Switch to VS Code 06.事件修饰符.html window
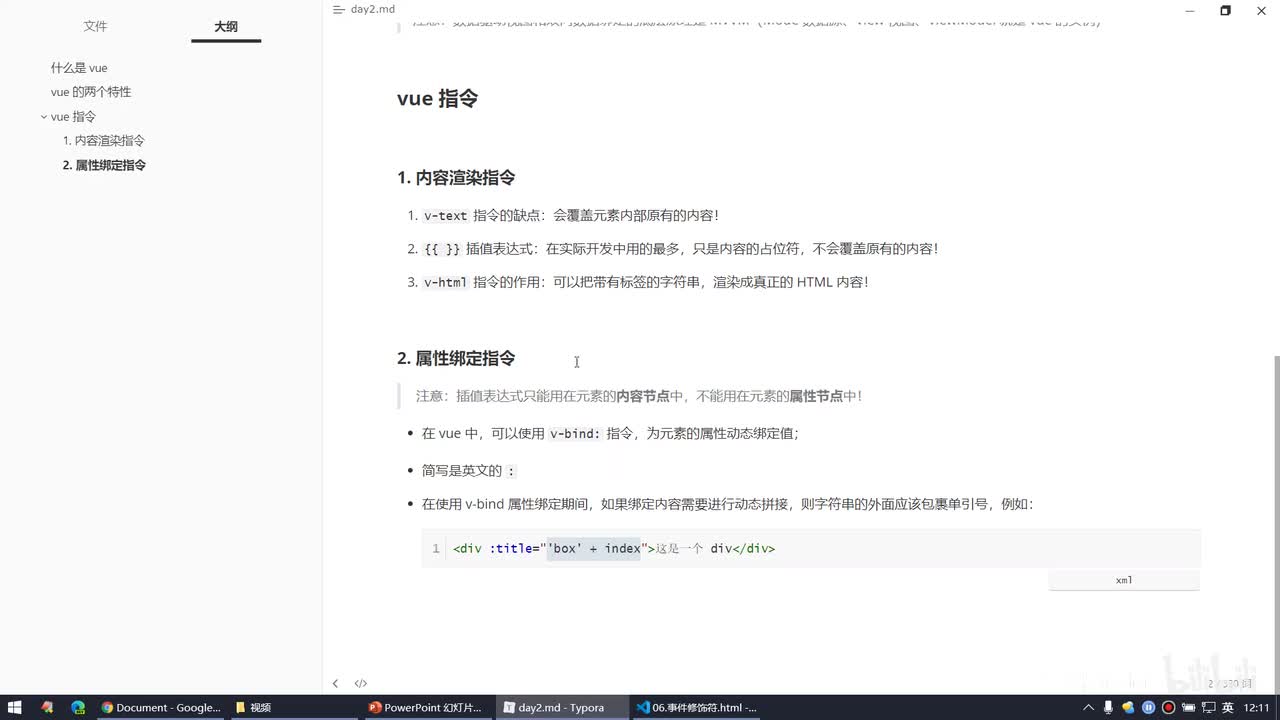 [x=697, y=707]
